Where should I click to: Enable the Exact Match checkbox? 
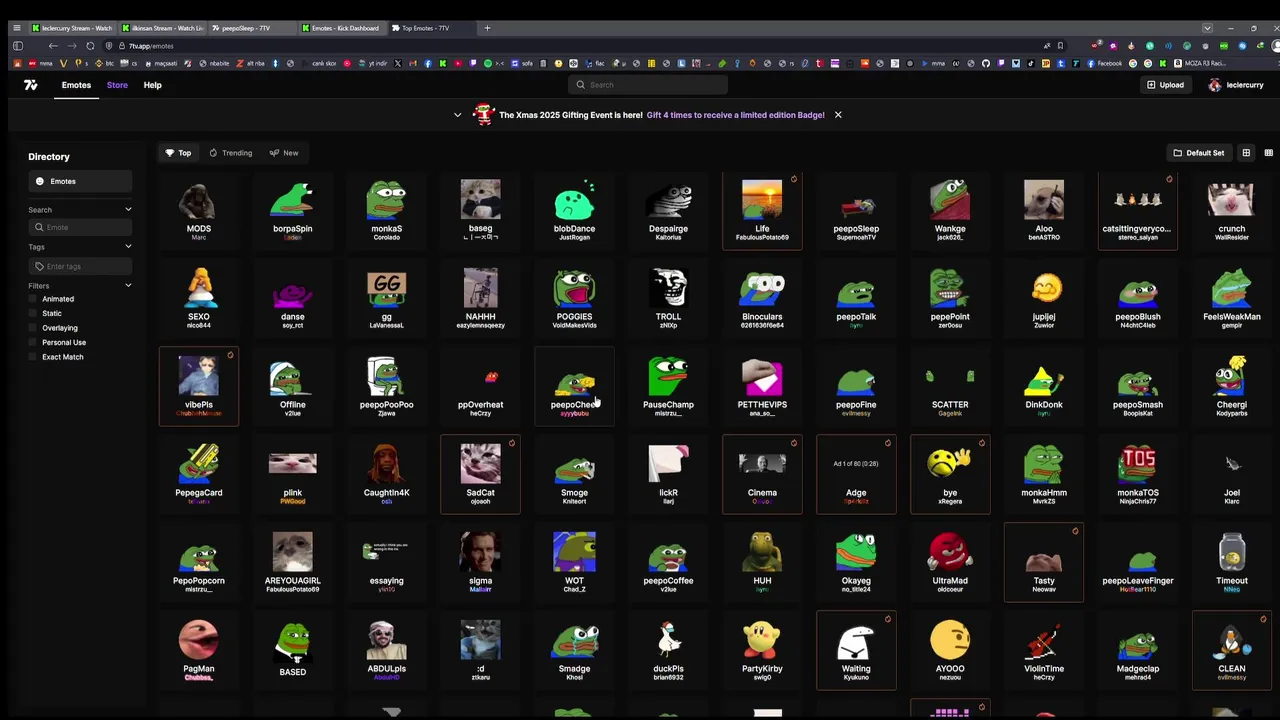click(x=33, y=357)
